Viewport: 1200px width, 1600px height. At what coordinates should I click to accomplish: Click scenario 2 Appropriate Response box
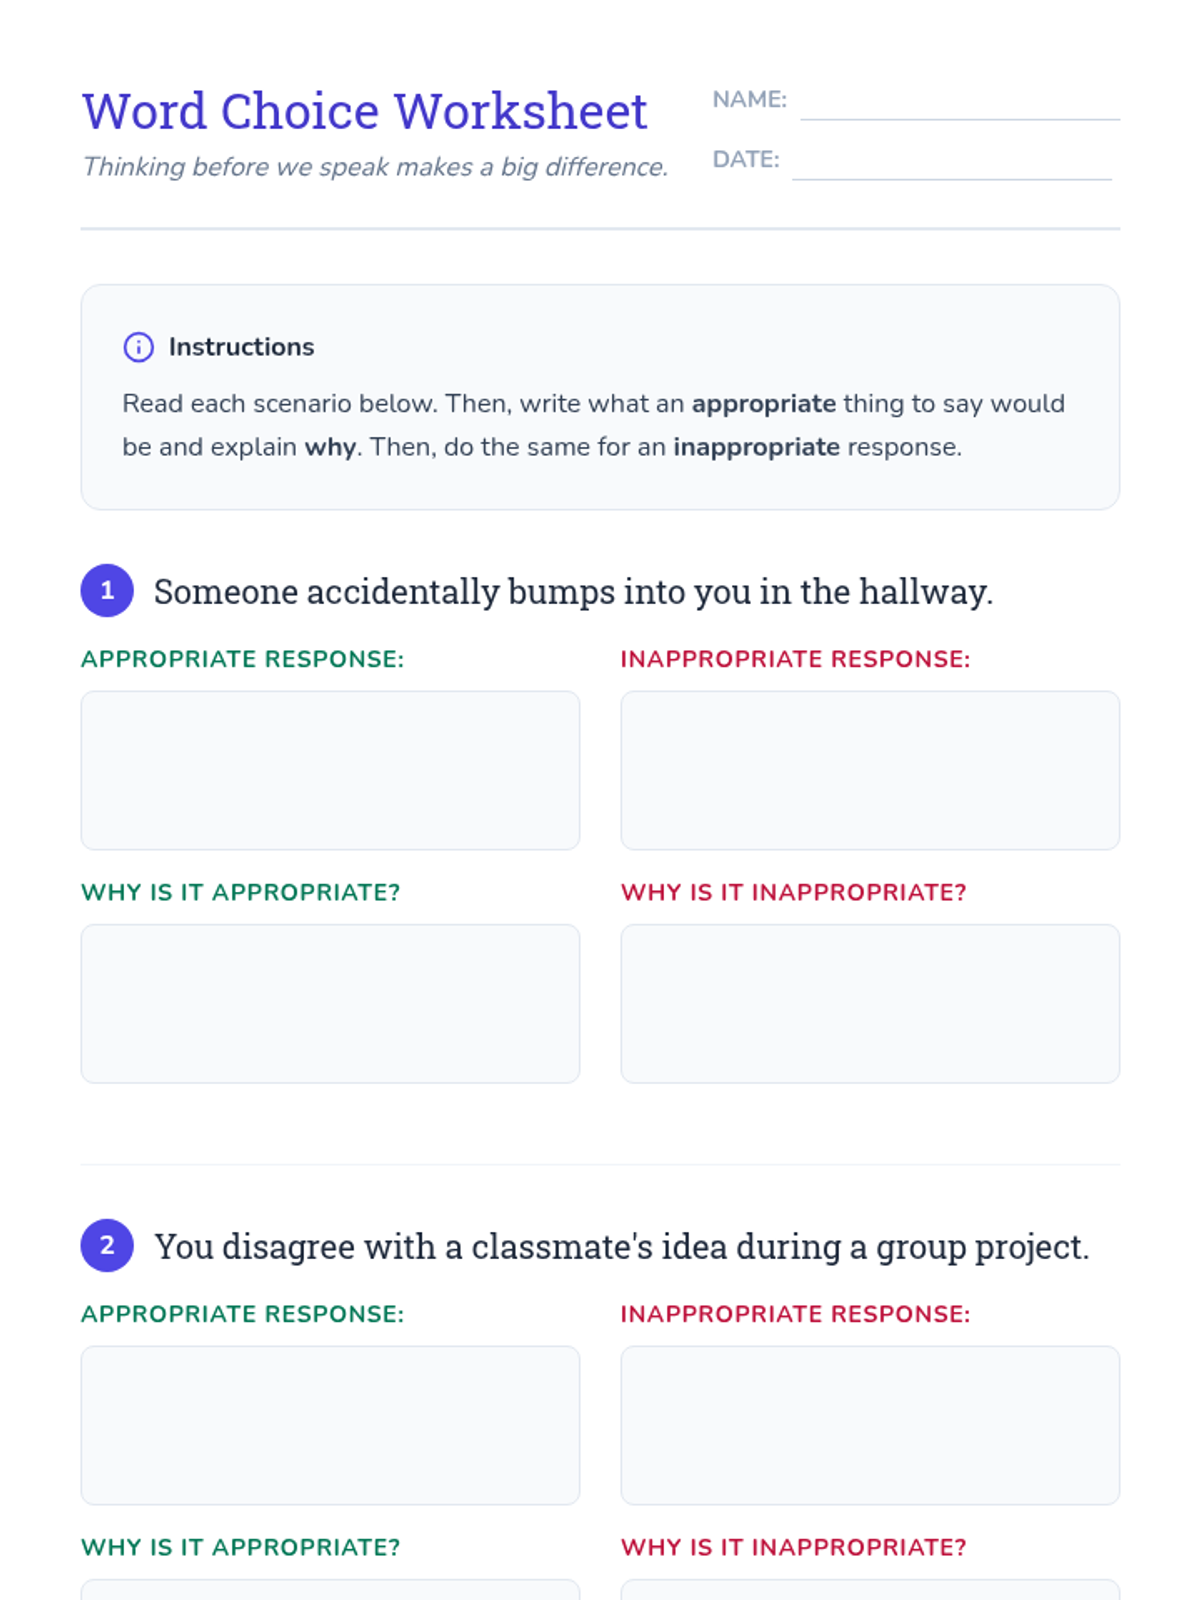coord(330,1425)
